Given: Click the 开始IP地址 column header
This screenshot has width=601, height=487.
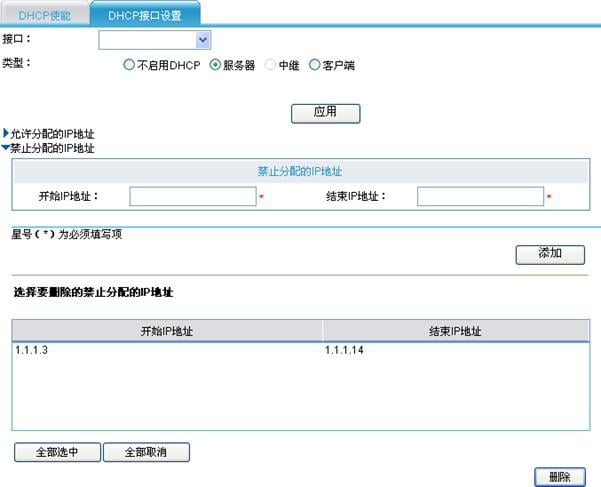Looking at the screenshot, I should (167, 331).
